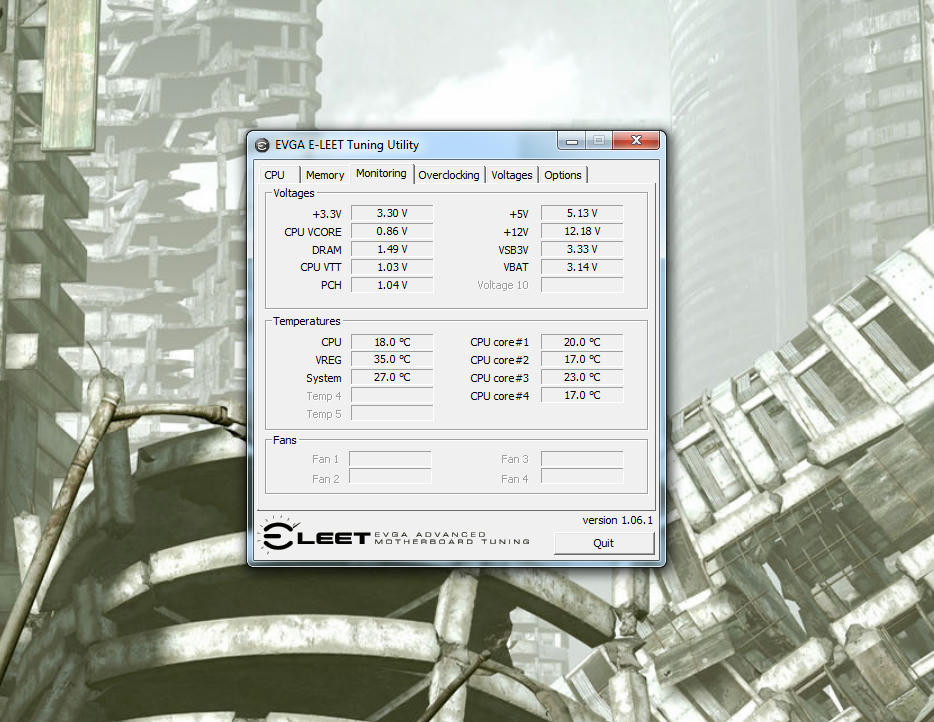Click the EVGA E-LEET Tuning Utility title
The width and height of the screenshot is (934, 722).
click(347, 145)
